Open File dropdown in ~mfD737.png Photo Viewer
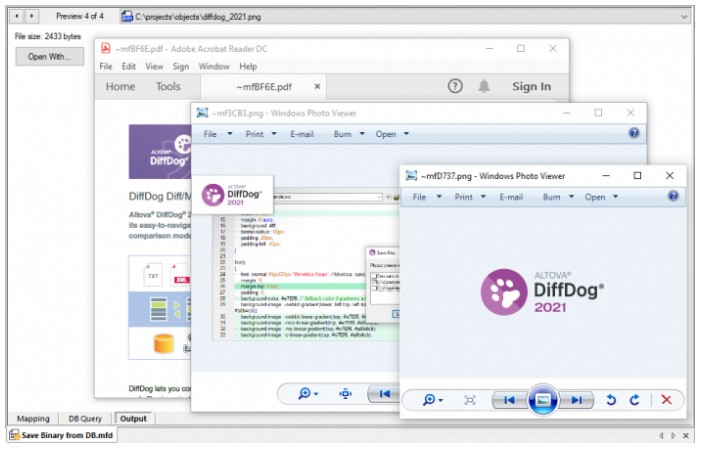The width and height of the screenshot is (703, 450). (x=427, y=197)
